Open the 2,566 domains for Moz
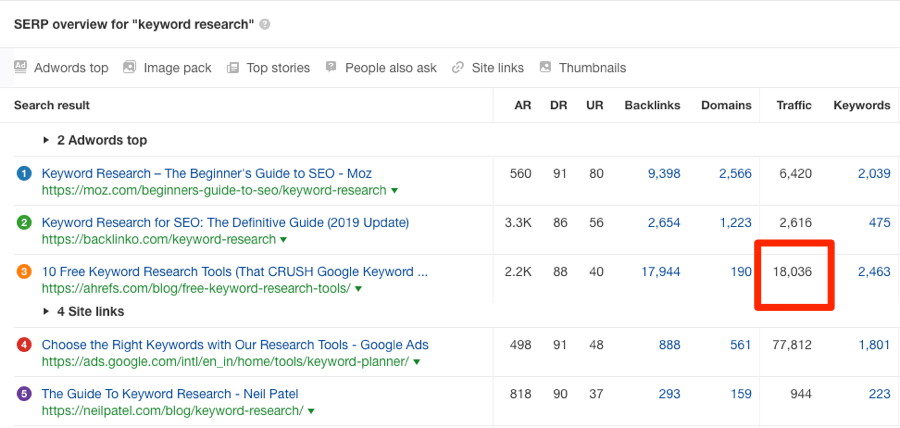 (735, 173)
